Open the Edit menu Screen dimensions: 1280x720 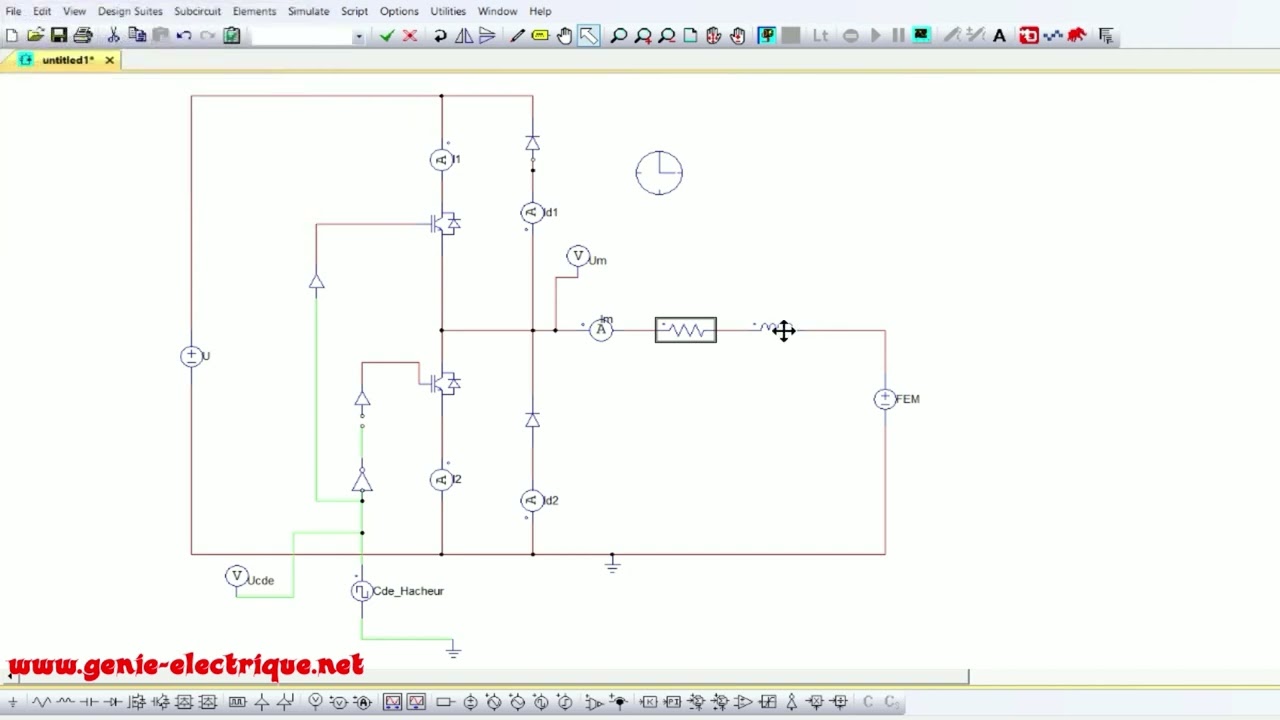click(42, 11)
